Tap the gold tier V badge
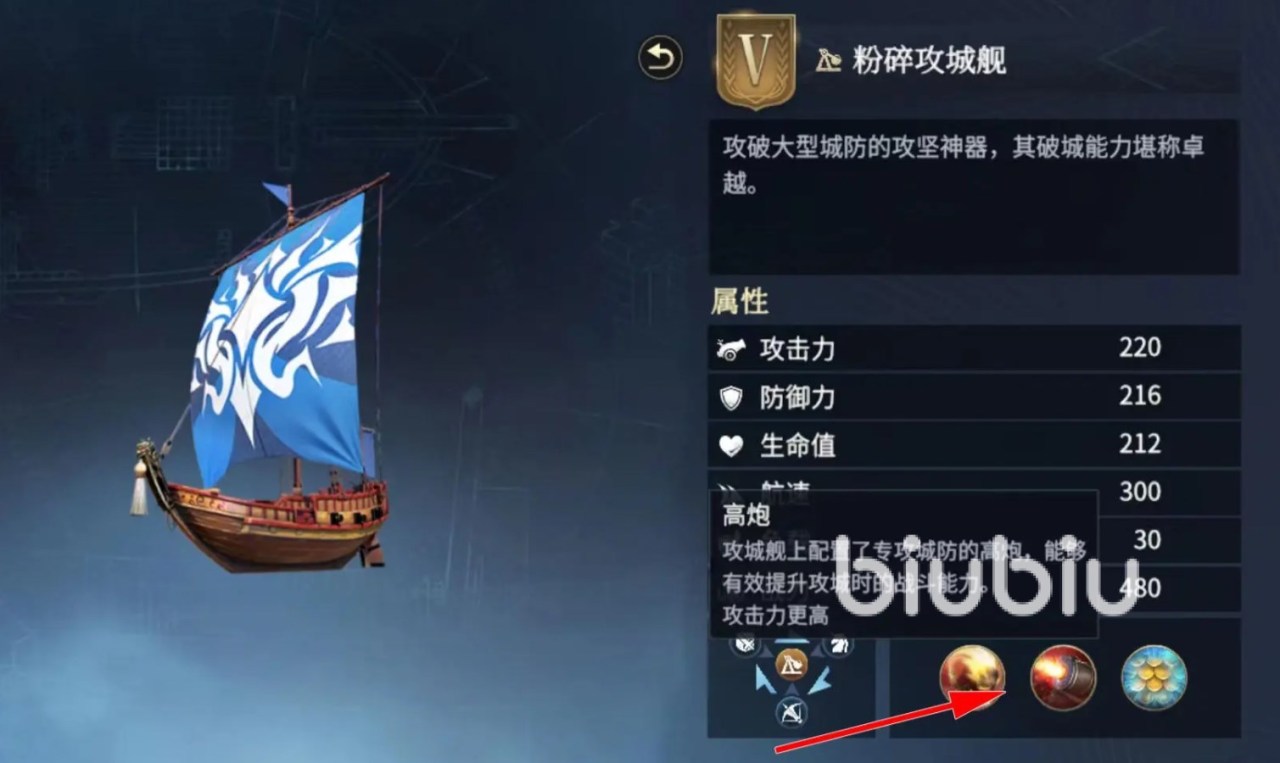Viewport: 1280px width, 763px height. [x=756, y=62]
